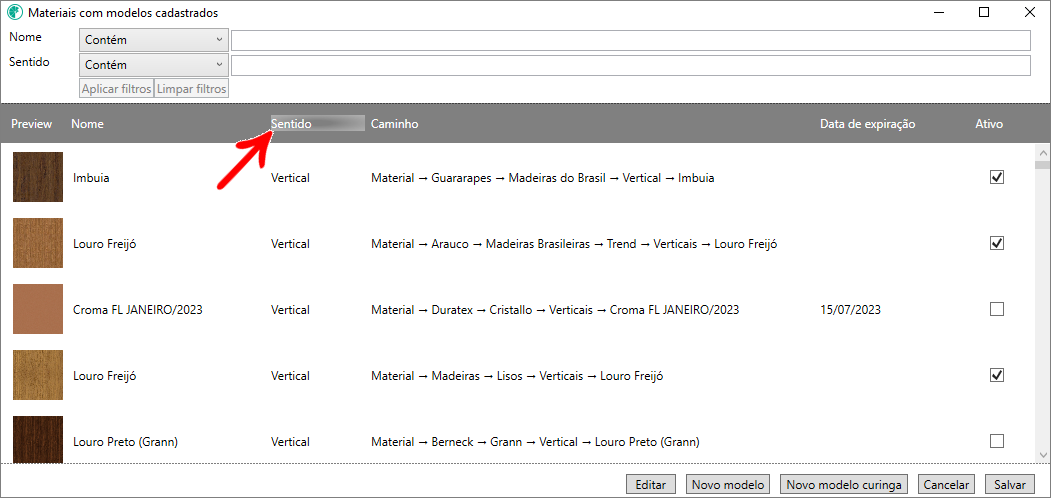Open the Nome filter condition dropdown
1052x498 pixels.
pyautogui.click(x=154, y=40)
